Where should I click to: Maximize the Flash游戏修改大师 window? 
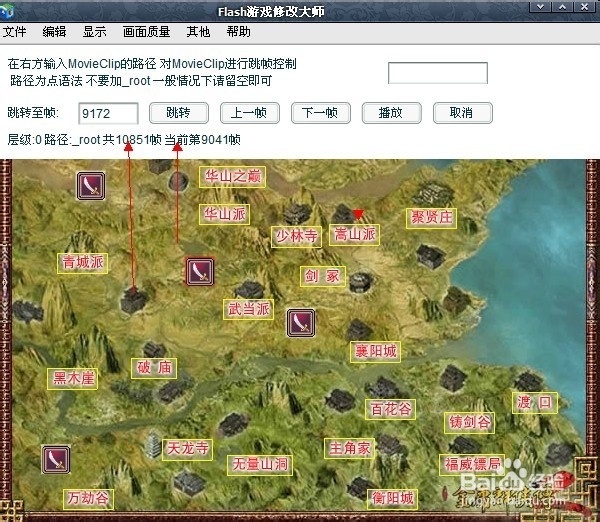(562, 7)
